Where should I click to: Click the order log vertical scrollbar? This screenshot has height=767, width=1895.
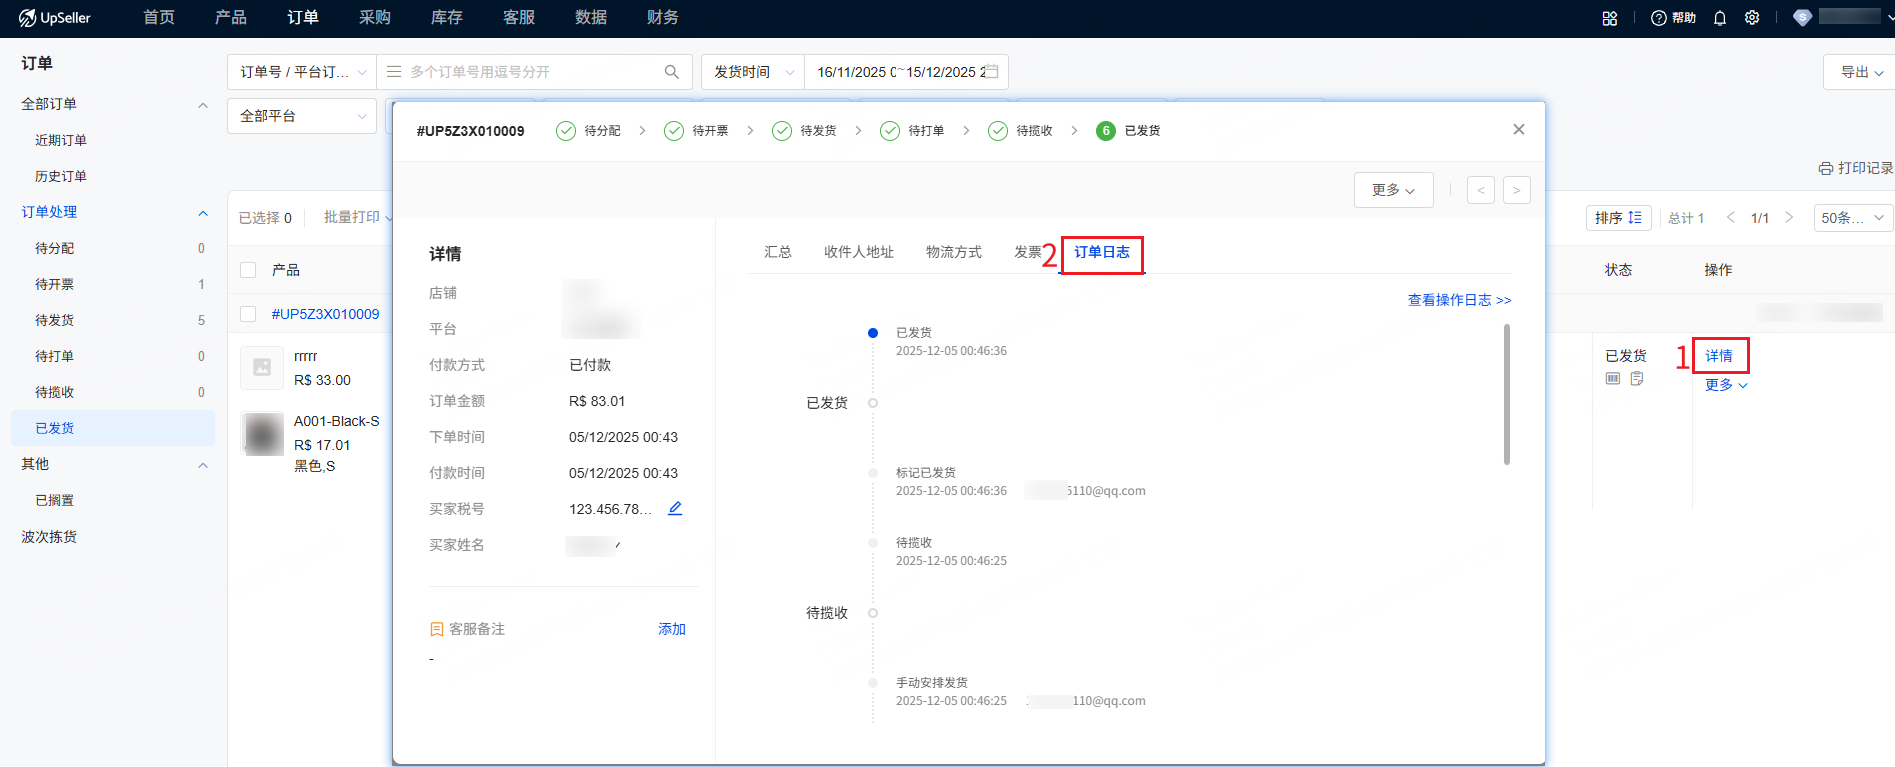[x=1507, y=395]
